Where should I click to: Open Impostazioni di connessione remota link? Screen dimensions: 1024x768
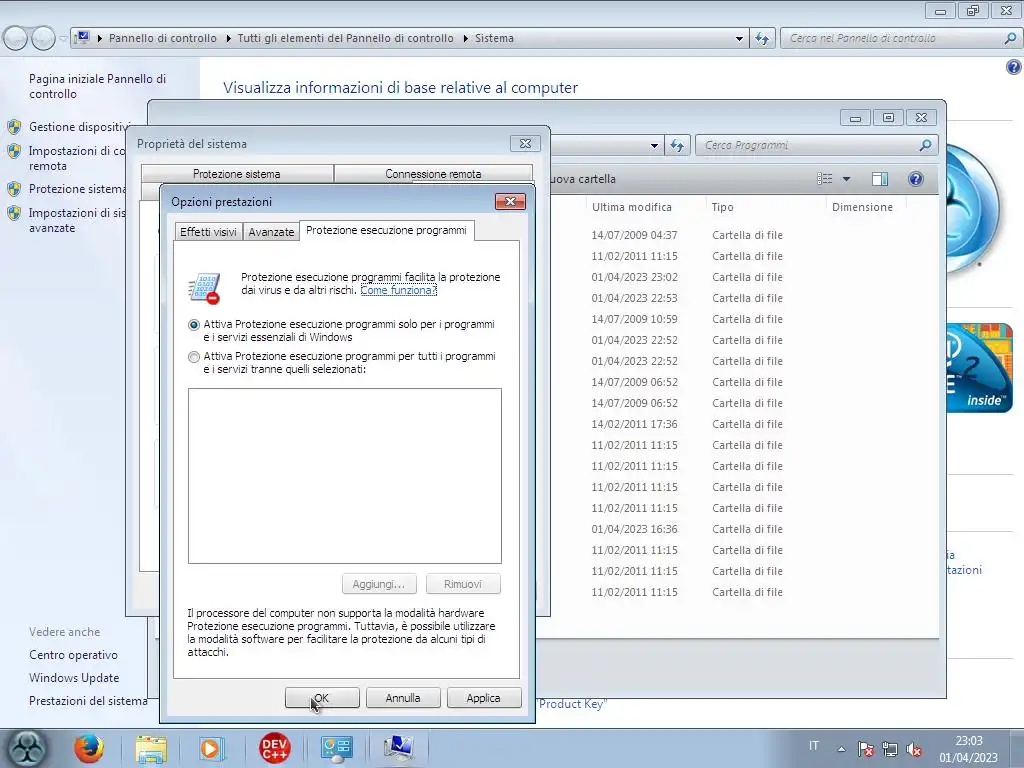pos(76,158)
